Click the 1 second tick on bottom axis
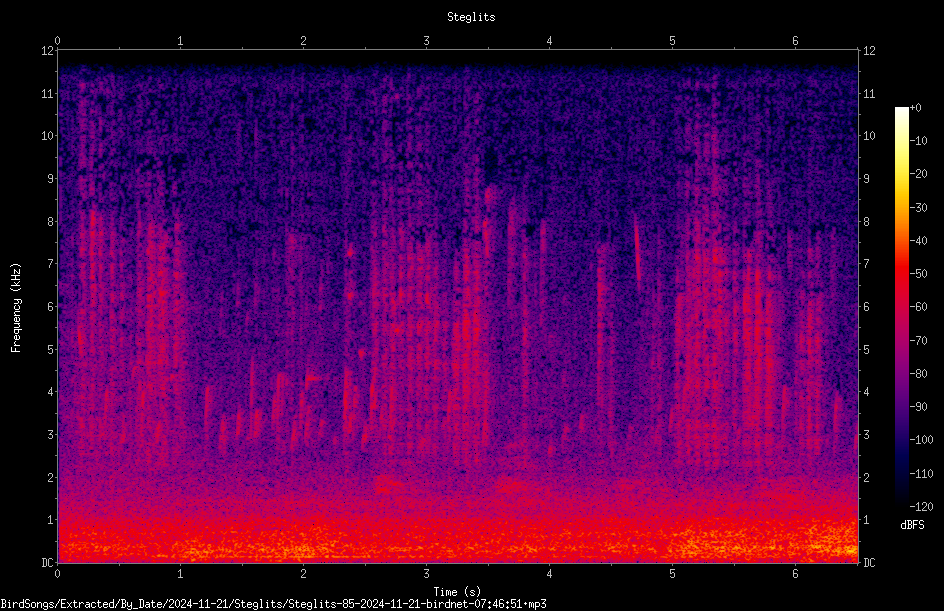The image size is (944, 611). (x=180, y=574)
